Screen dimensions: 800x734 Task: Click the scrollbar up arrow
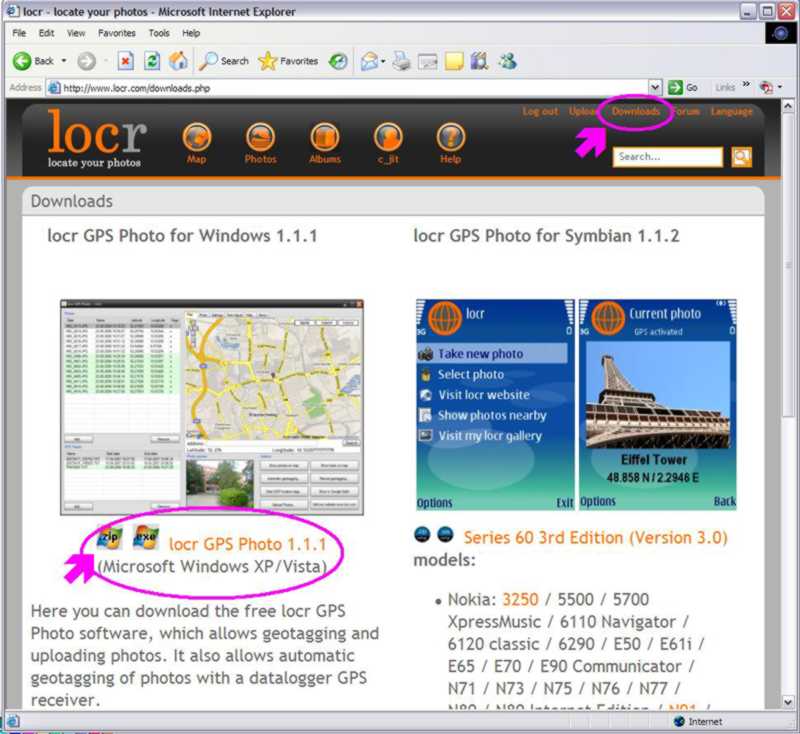(x=788, y=106)
